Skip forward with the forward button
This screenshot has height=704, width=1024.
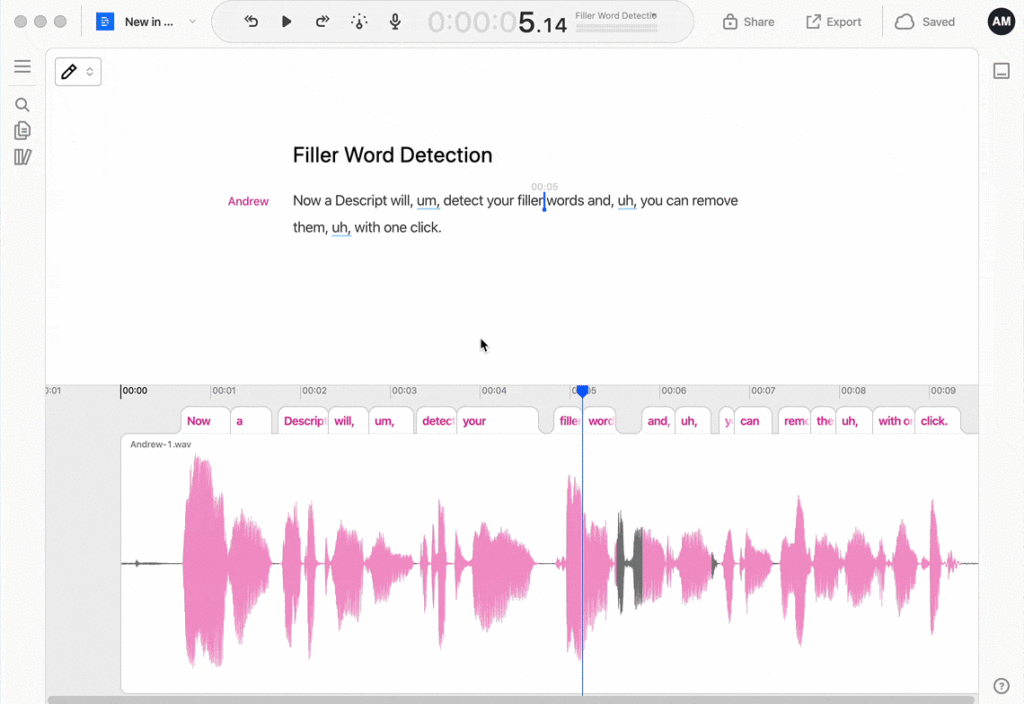(x=322, y=22)
